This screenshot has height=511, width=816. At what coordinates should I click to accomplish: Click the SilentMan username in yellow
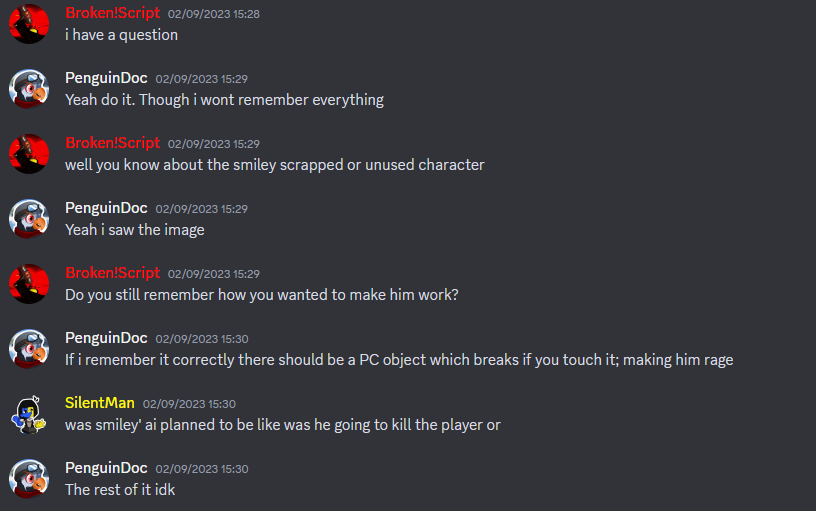(100, 403)
